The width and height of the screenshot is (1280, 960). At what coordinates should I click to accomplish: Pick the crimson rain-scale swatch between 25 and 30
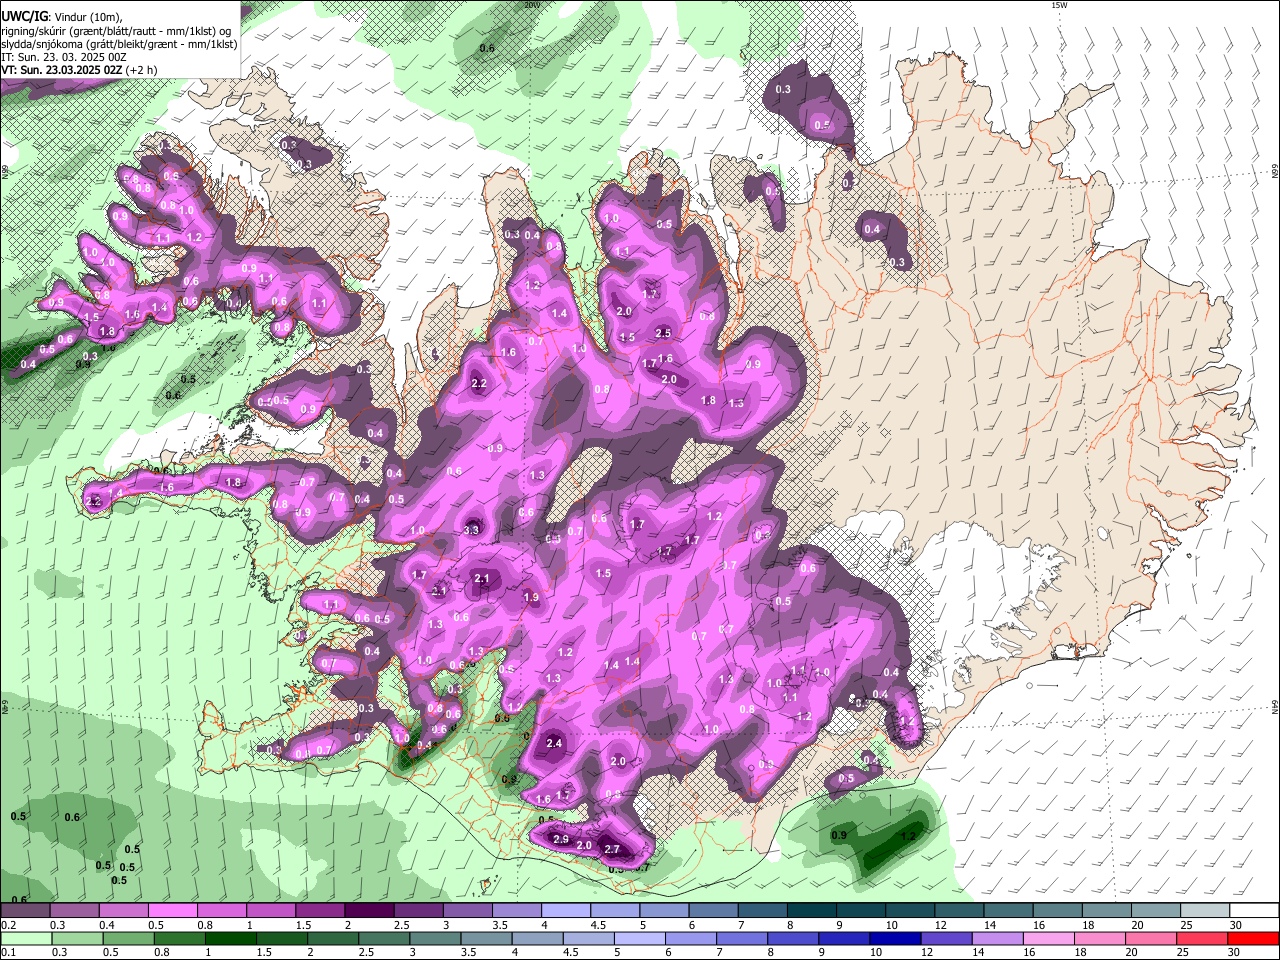coord(1204,938)
